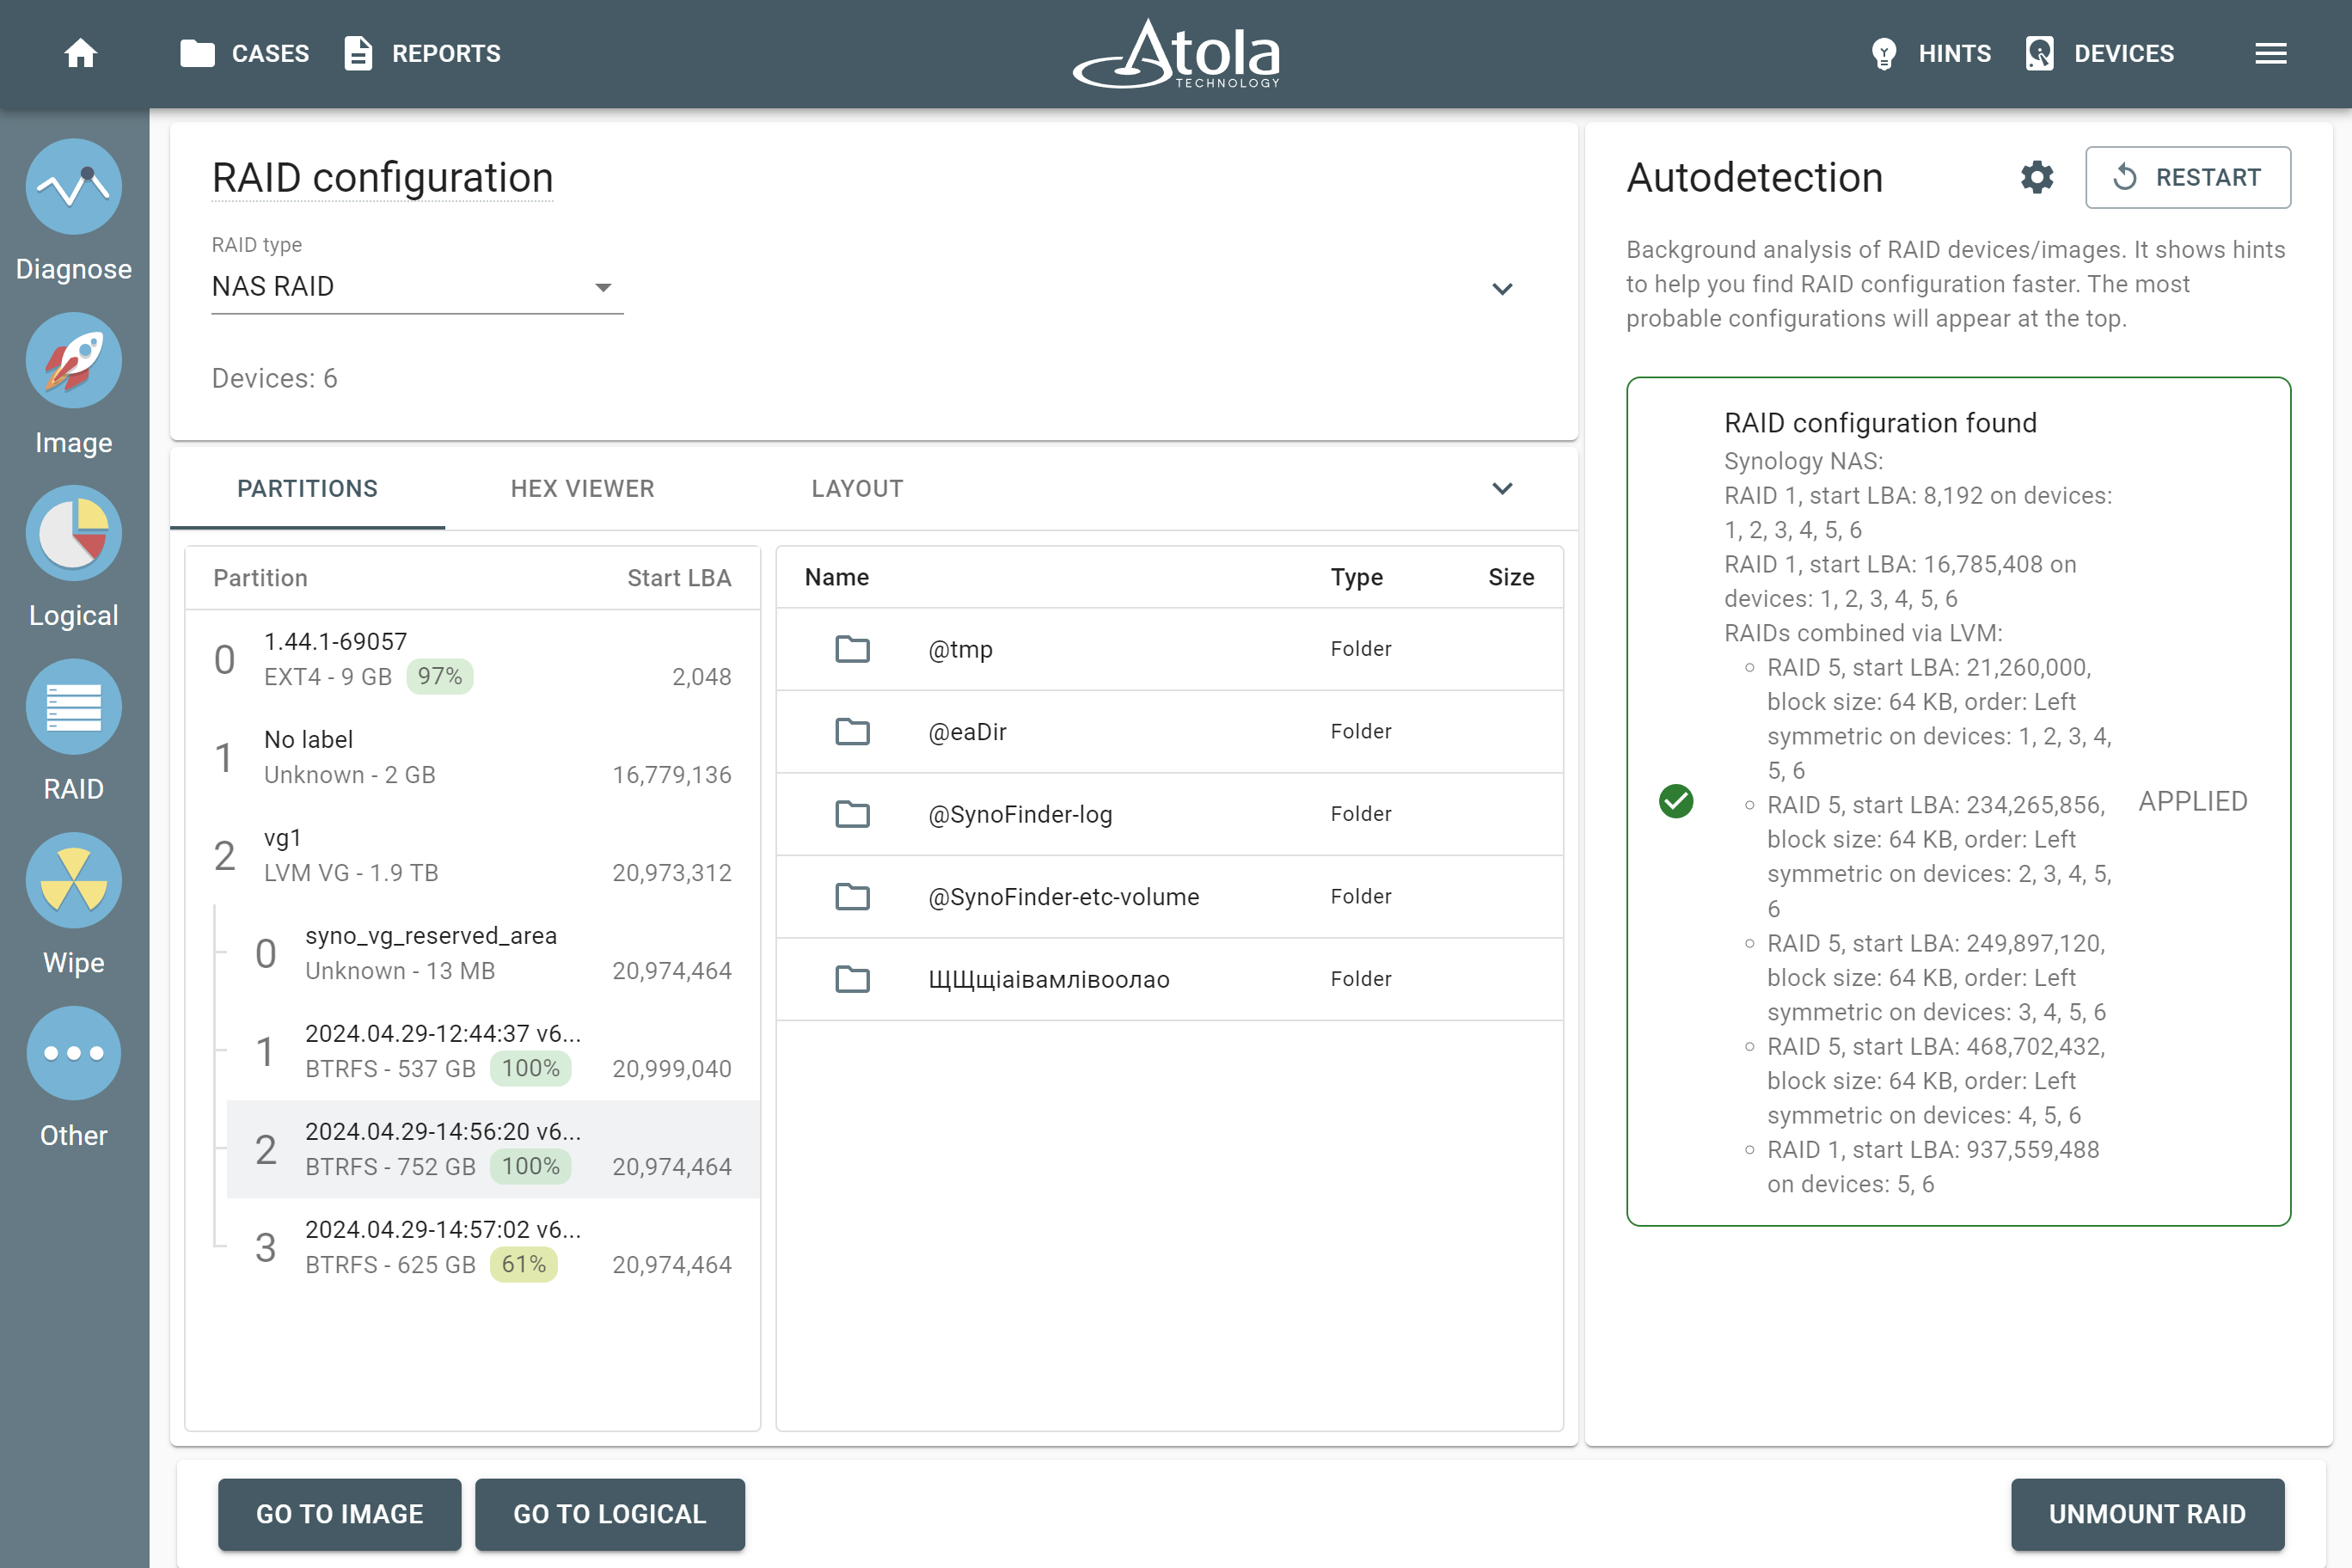Click Restart autodetection button
2352x1568 pixels.
2188,177
